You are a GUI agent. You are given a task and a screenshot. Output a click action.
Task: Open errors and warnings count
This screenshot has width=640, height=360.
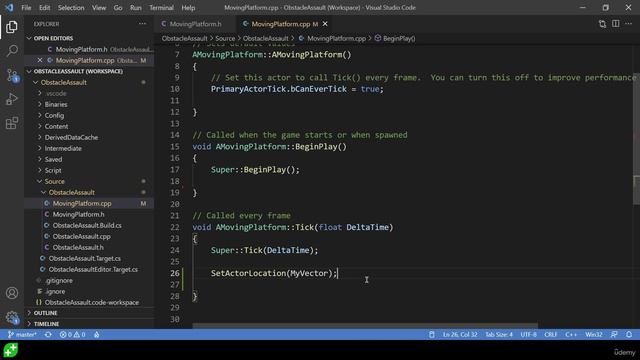(x=72, y=335)
